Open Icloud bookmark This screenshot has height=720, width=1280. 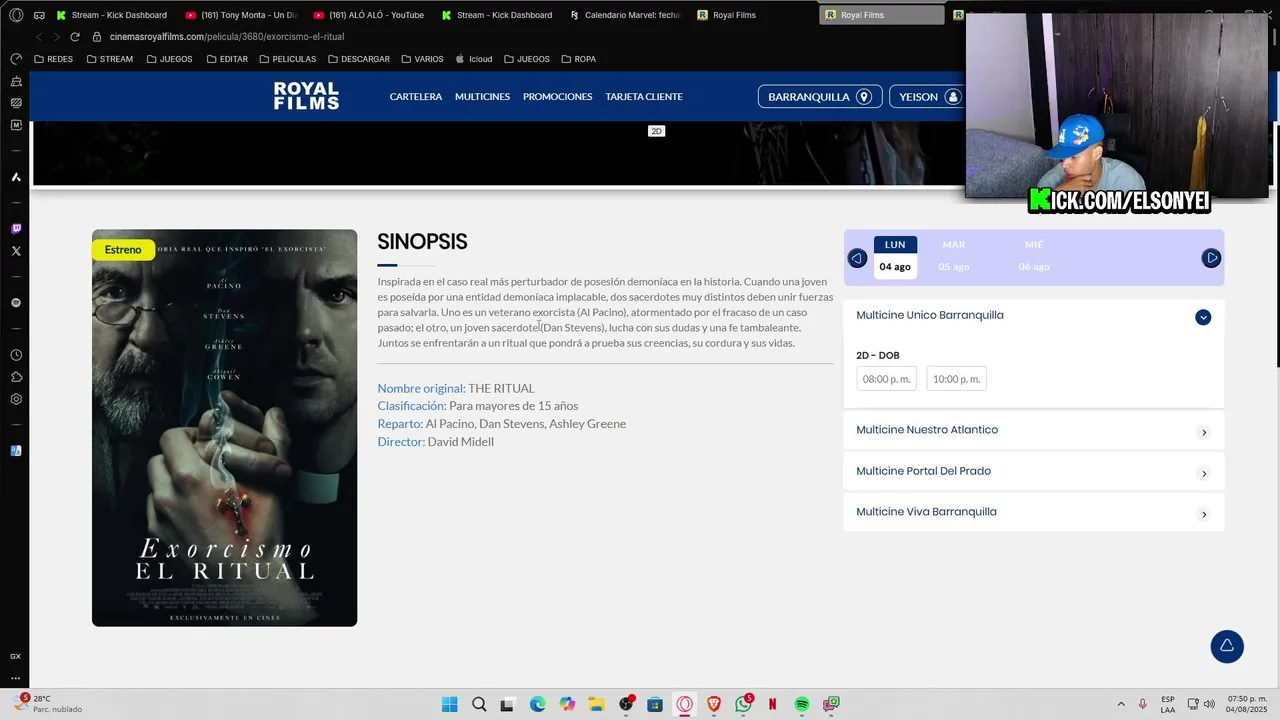tap(474, 59)
